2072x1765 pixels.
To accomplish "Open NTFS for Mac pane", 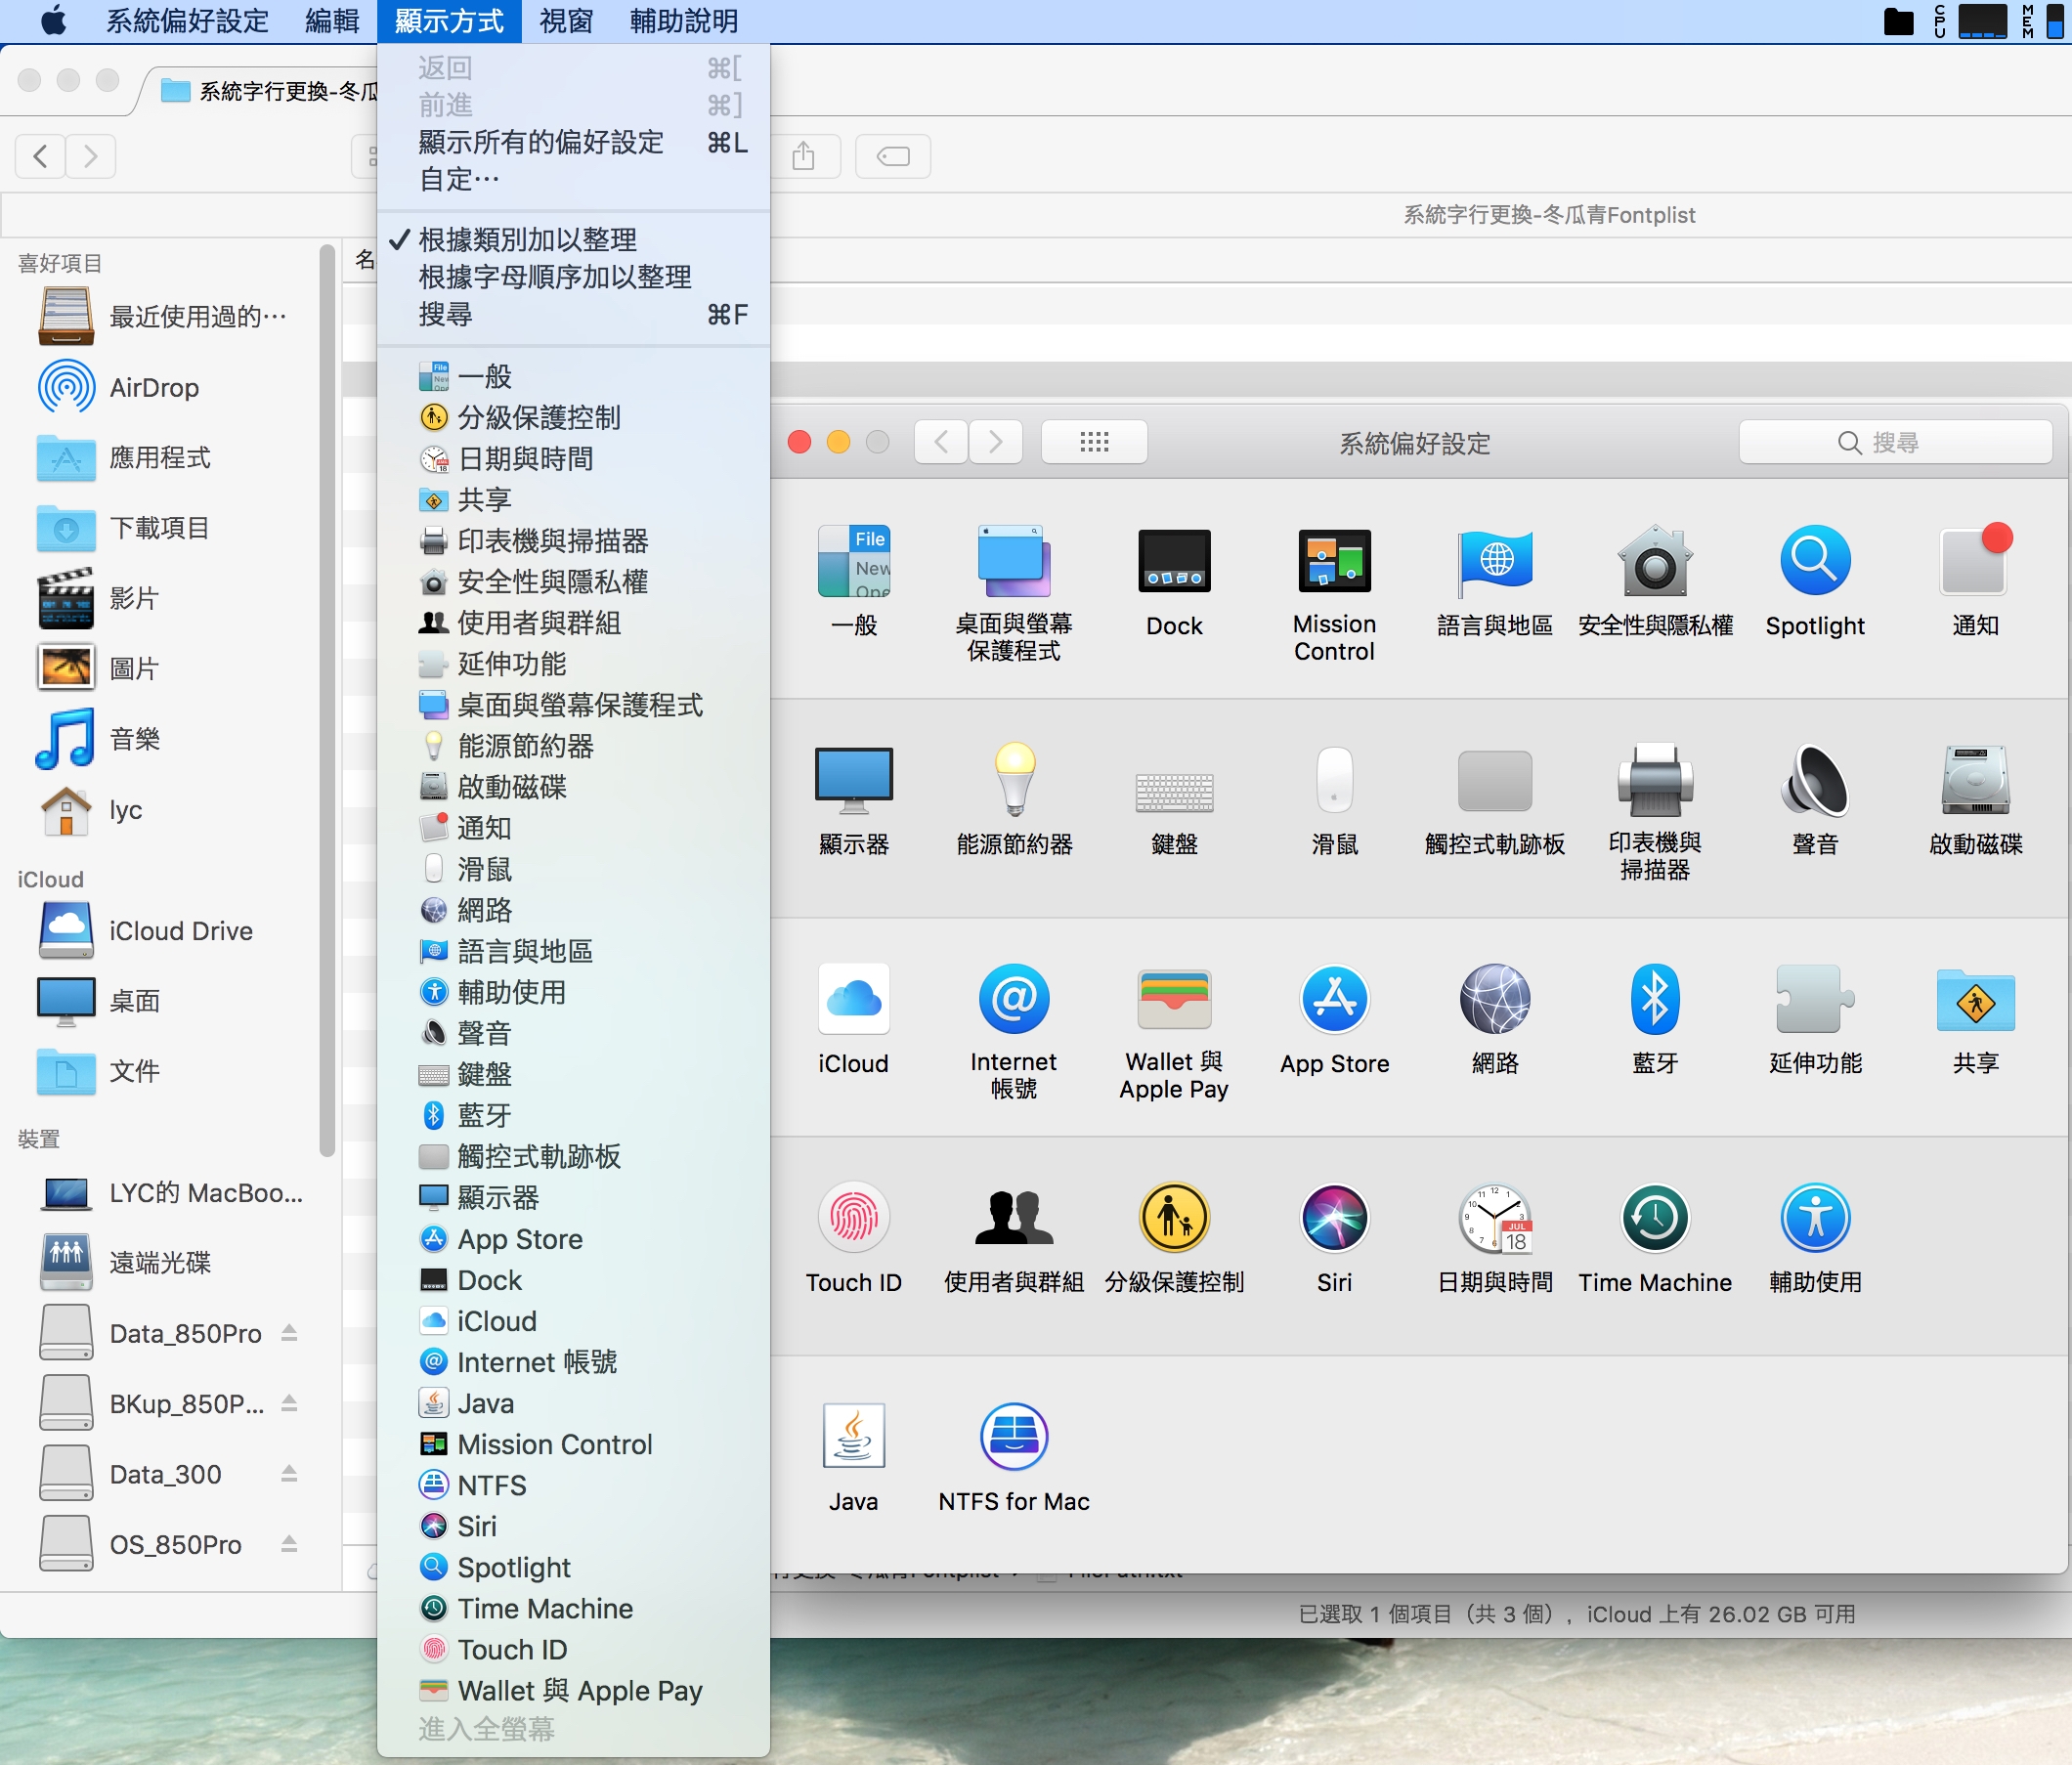I will [x=1013, y=1438].
